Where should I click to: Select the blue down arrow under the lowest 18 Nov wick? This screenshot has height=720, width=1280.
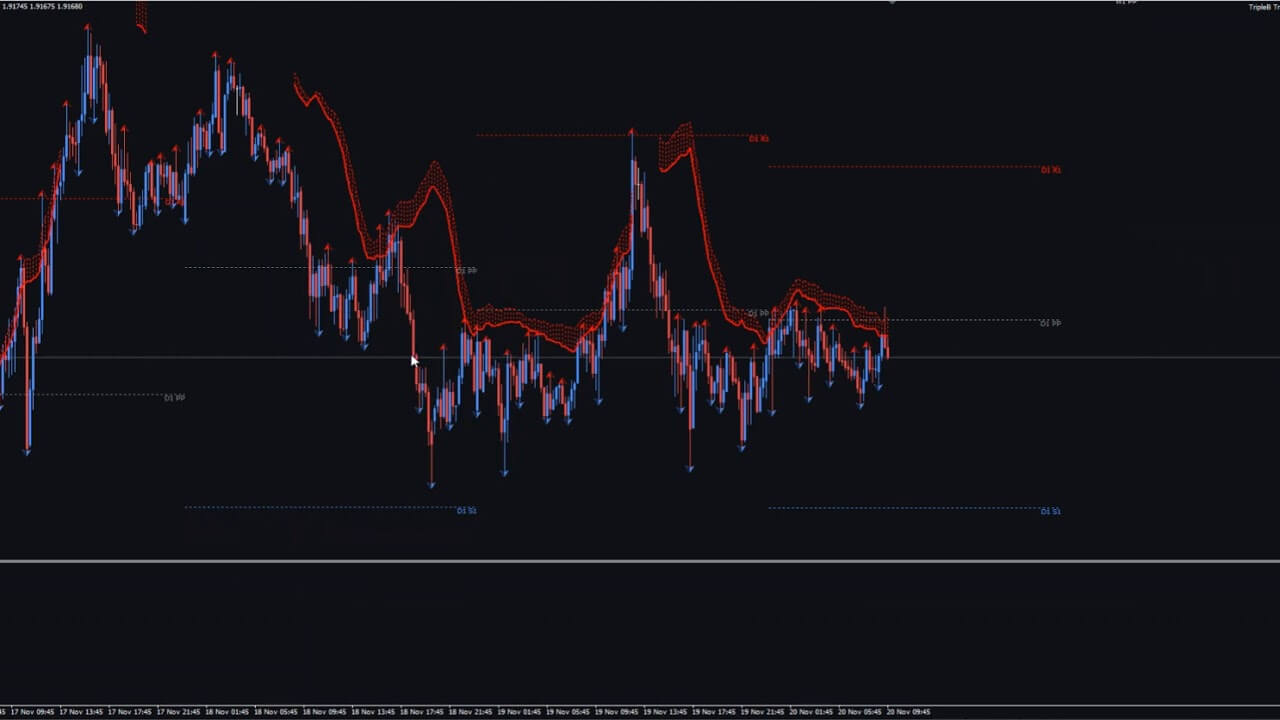[x=432, y=485]
